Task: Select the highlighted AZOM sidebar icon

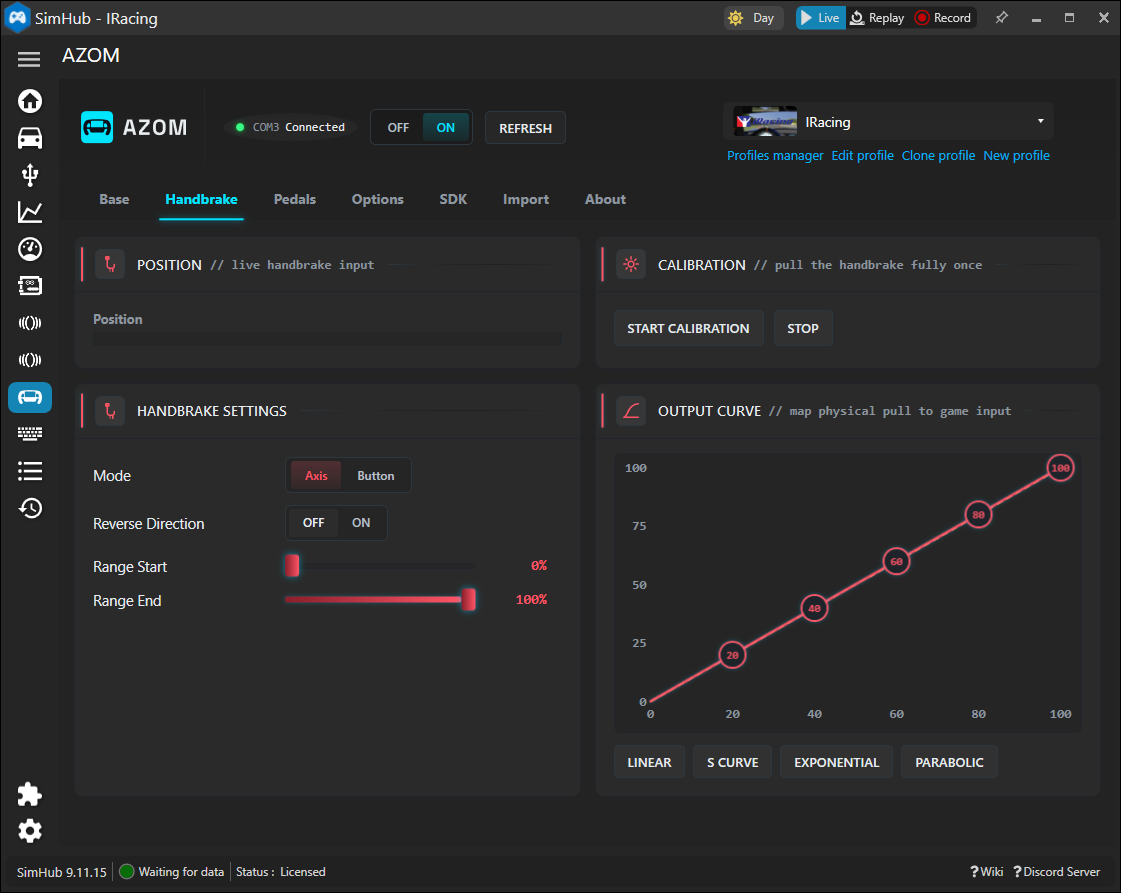Action: click(29, 397)
